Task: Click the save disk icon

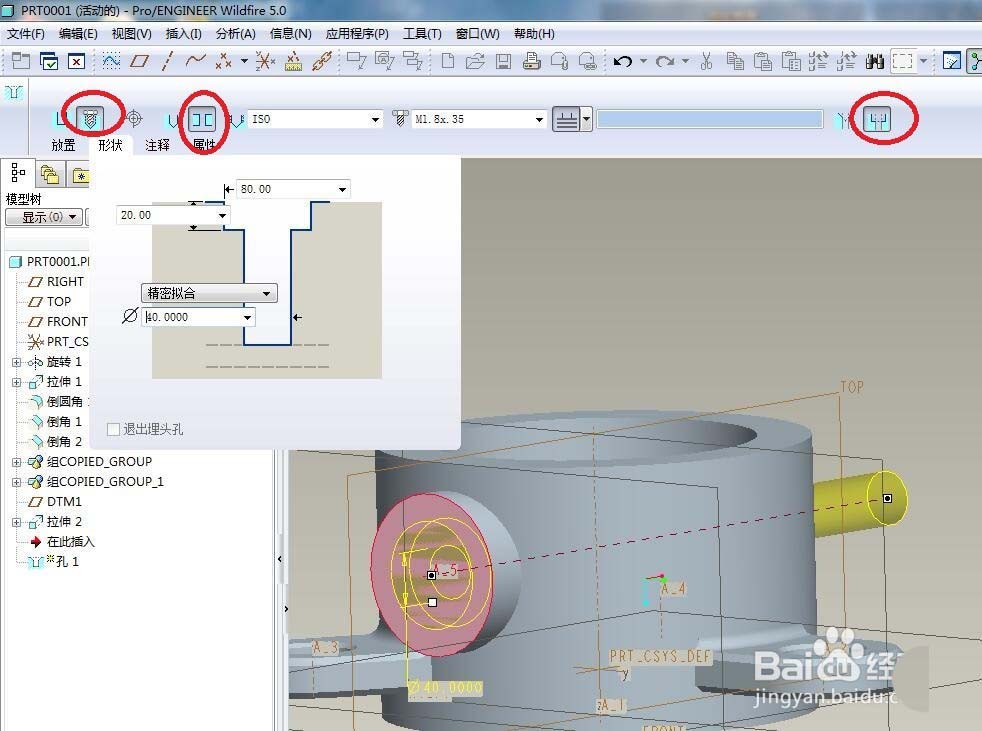Action: pos(503,61)
